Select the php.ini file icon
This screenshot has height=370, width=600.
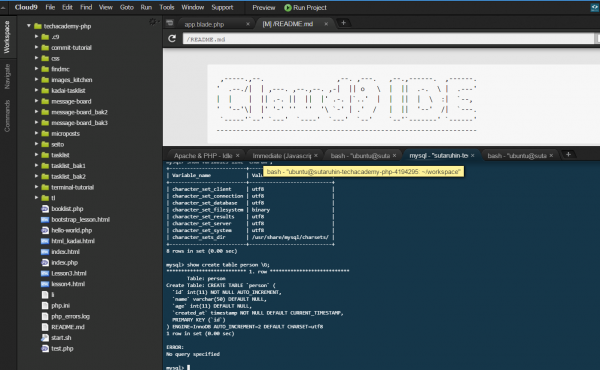pyautogui.click(x=45, y=306)
